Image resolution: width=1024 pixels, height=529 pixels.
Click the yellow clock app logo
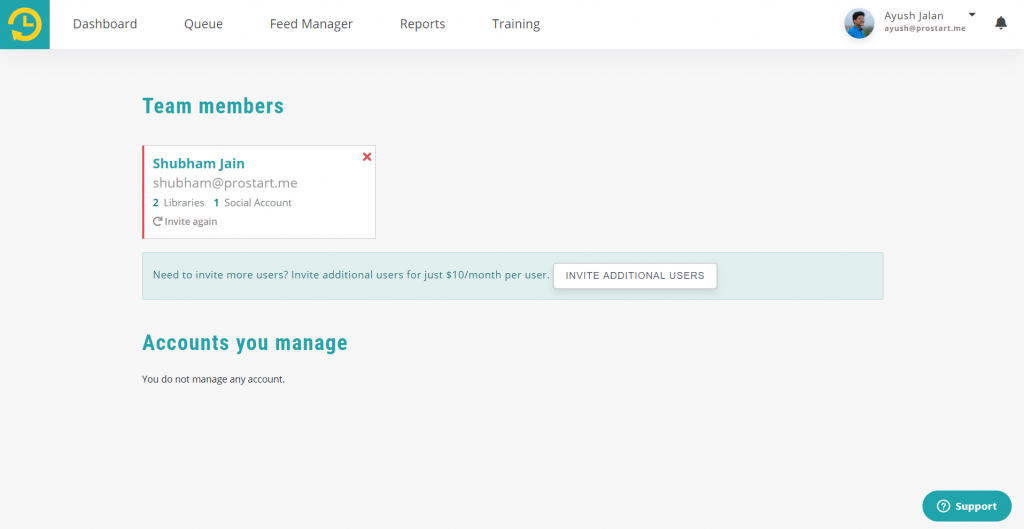tap(25, 24)
